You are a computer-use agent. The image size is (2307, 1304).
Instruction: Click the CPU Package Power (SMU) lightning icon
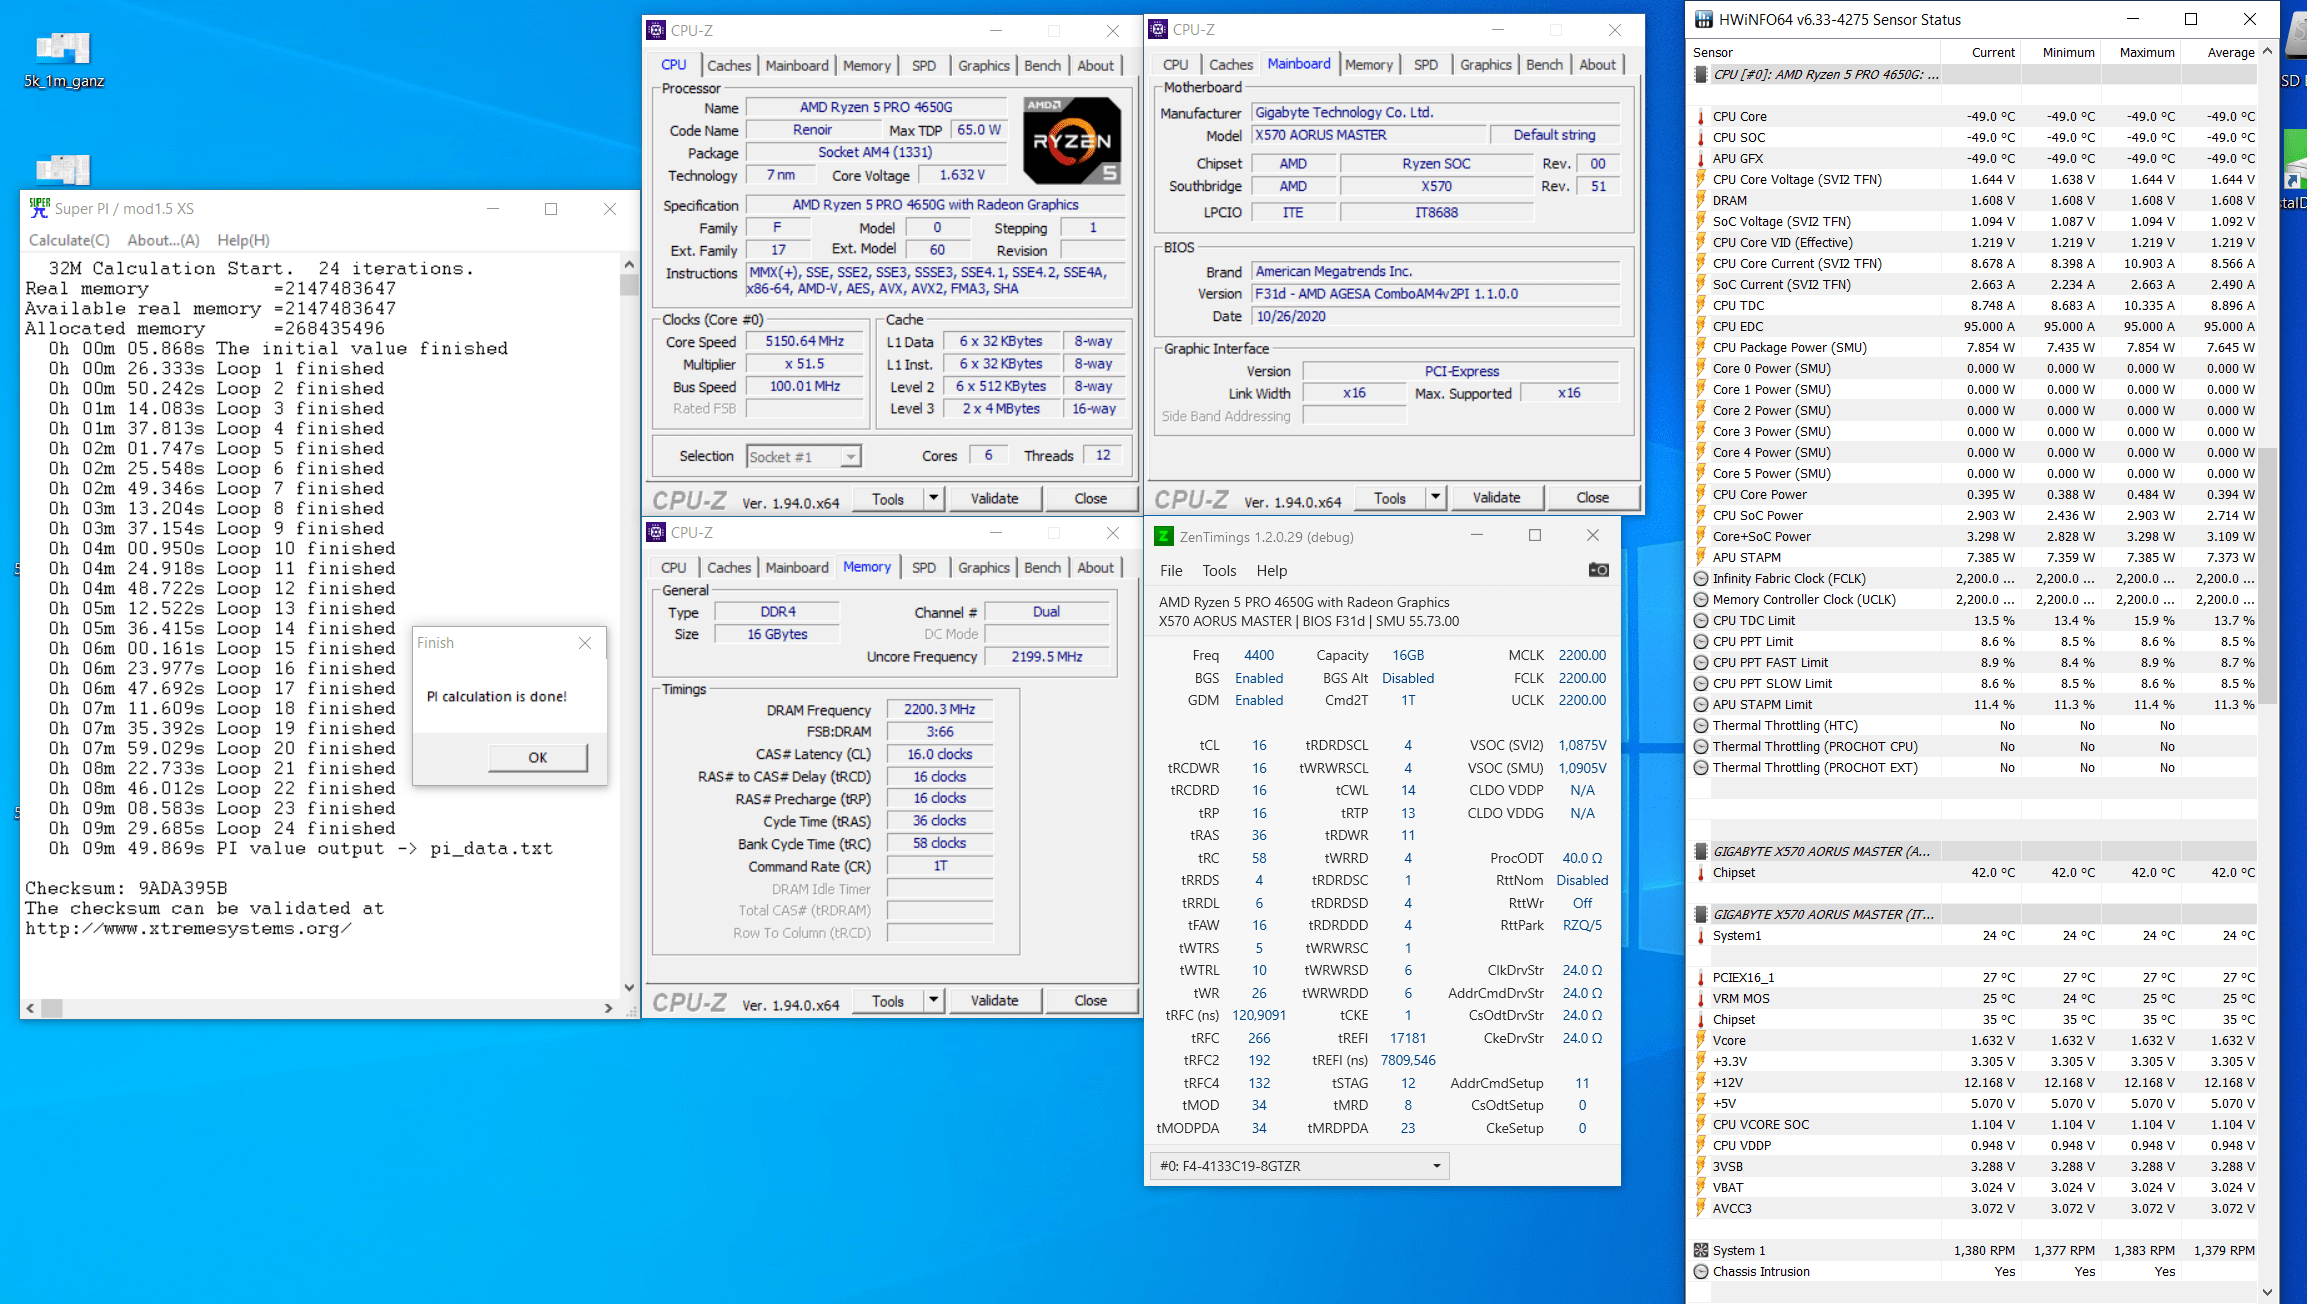pos(1701,348)
